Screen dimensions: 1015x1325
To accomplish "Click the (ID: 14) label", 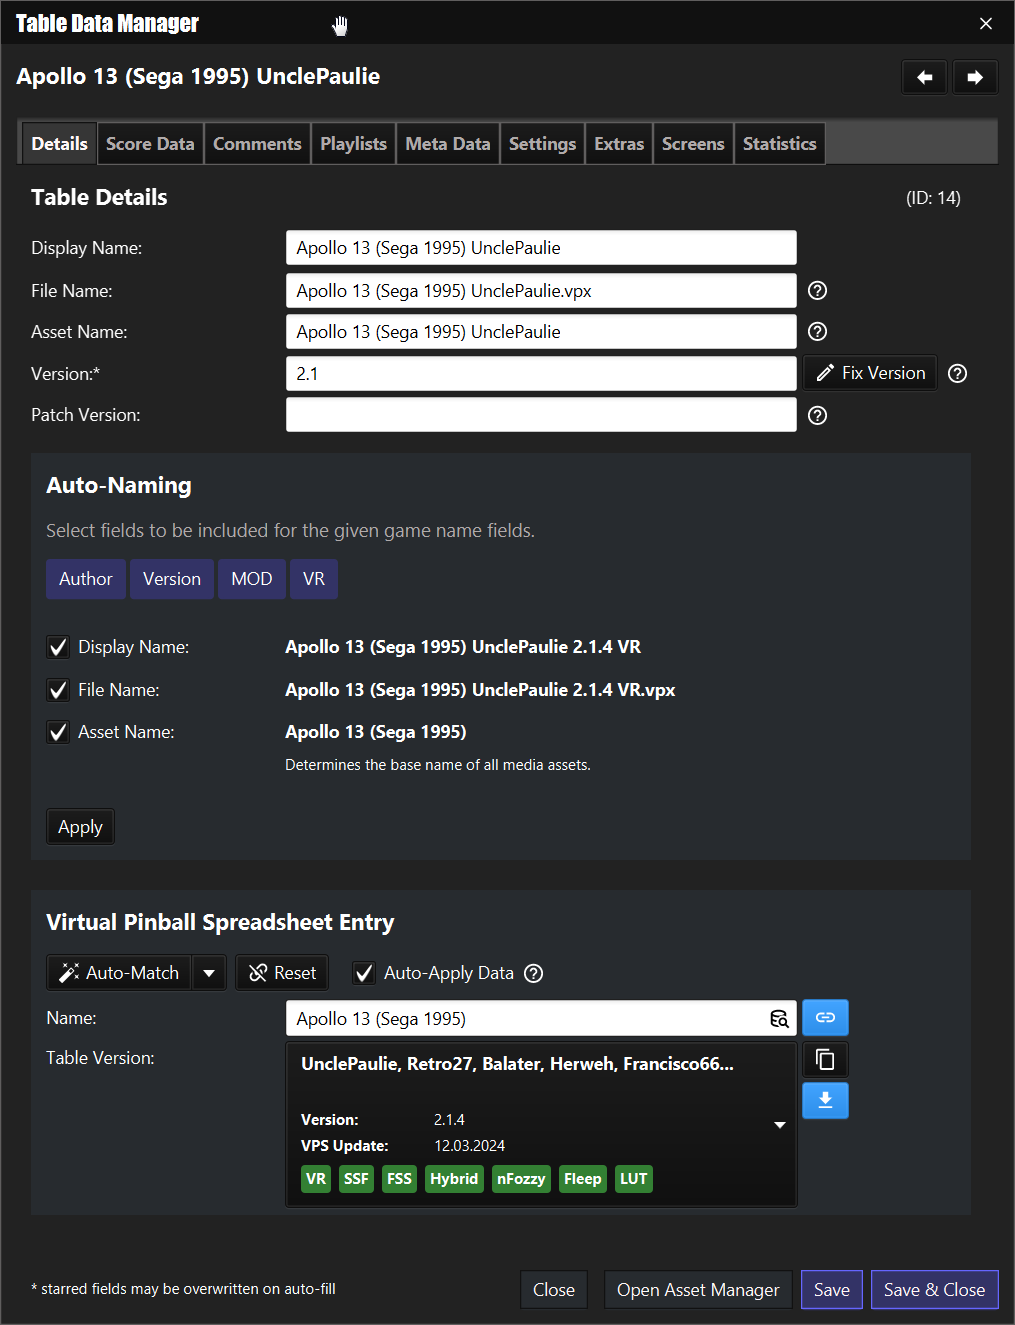I will (933, 198).
